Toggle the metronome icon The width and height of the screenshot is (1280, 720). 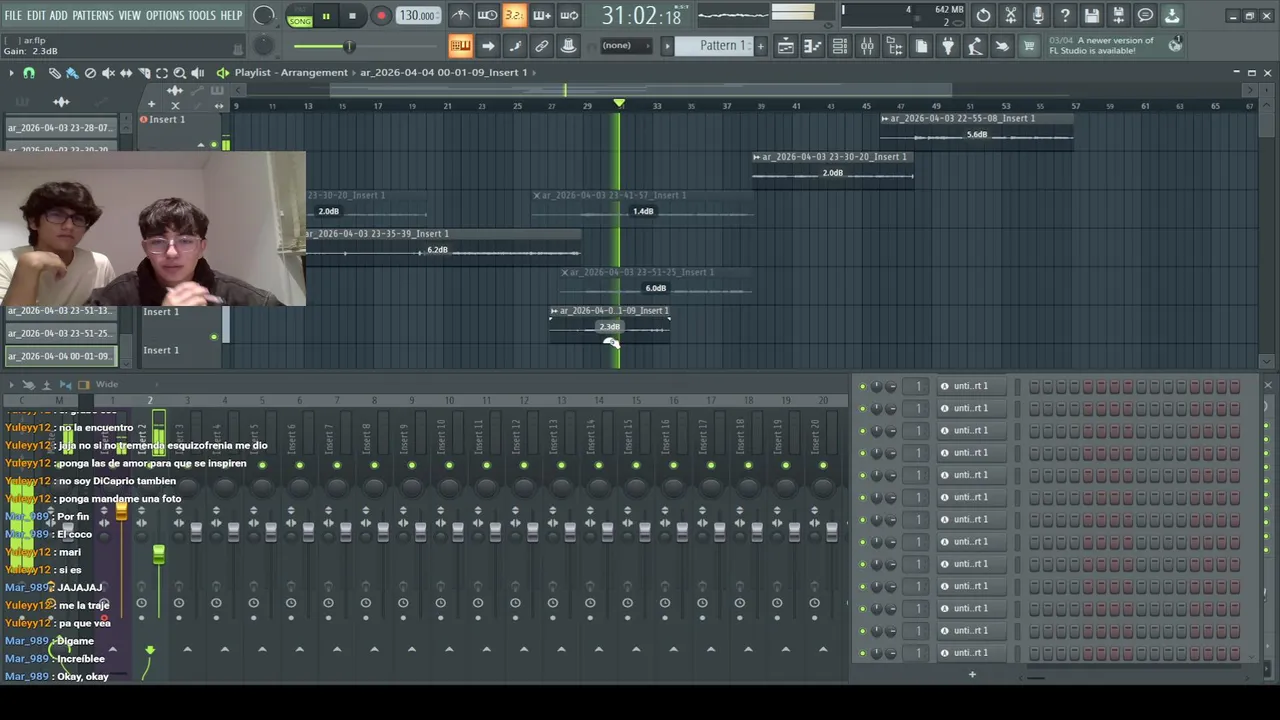click(x=460, y=15)
